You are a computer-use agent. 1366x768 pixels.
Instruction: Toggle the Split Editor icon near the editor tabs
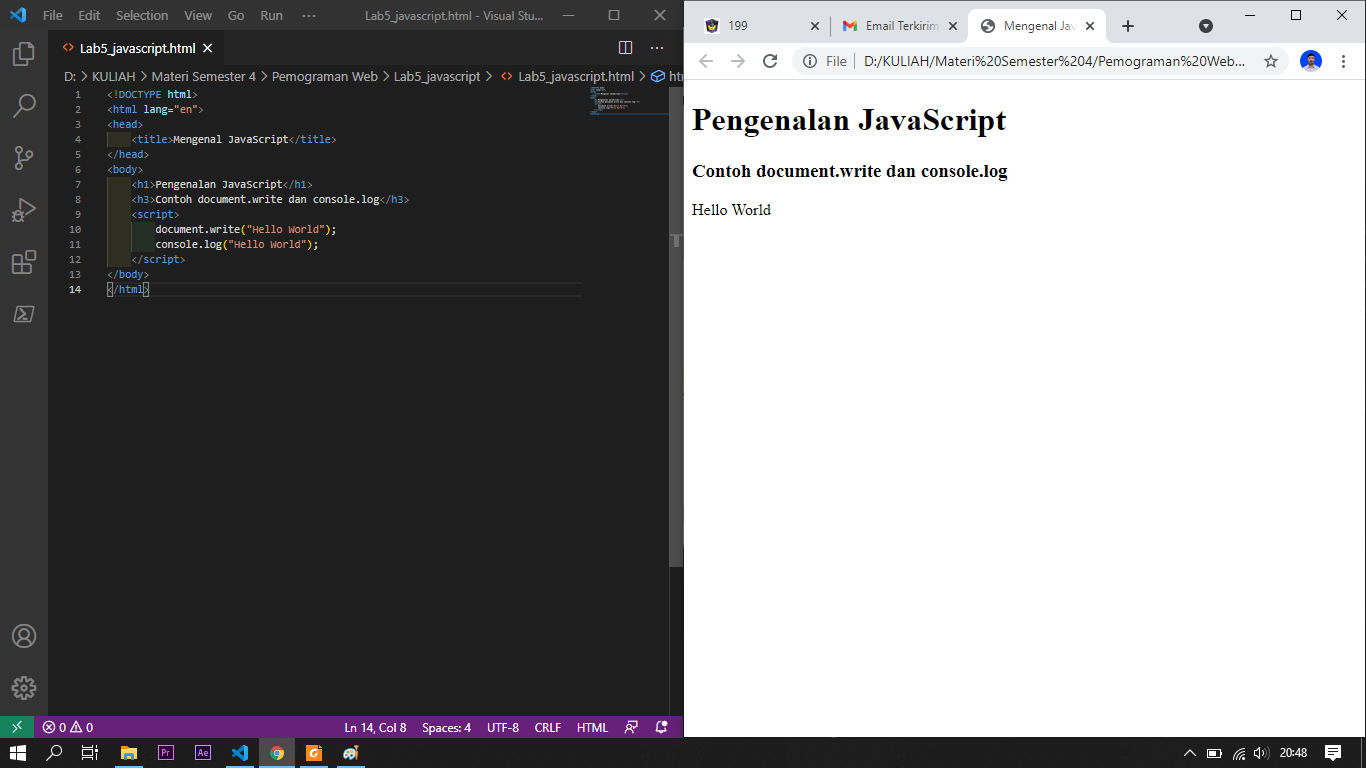(625, 47)
